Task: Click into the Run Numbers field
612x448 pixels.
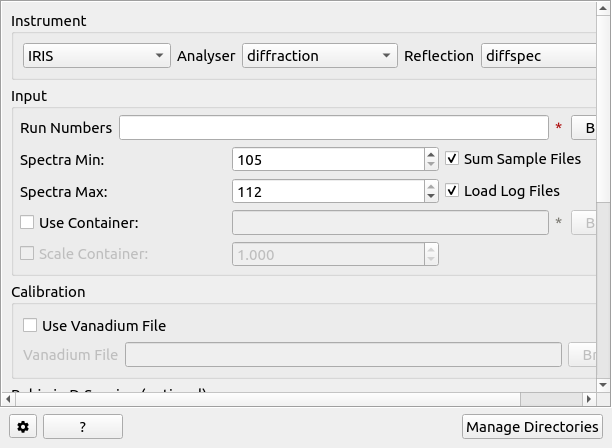Action: (333, 128)
